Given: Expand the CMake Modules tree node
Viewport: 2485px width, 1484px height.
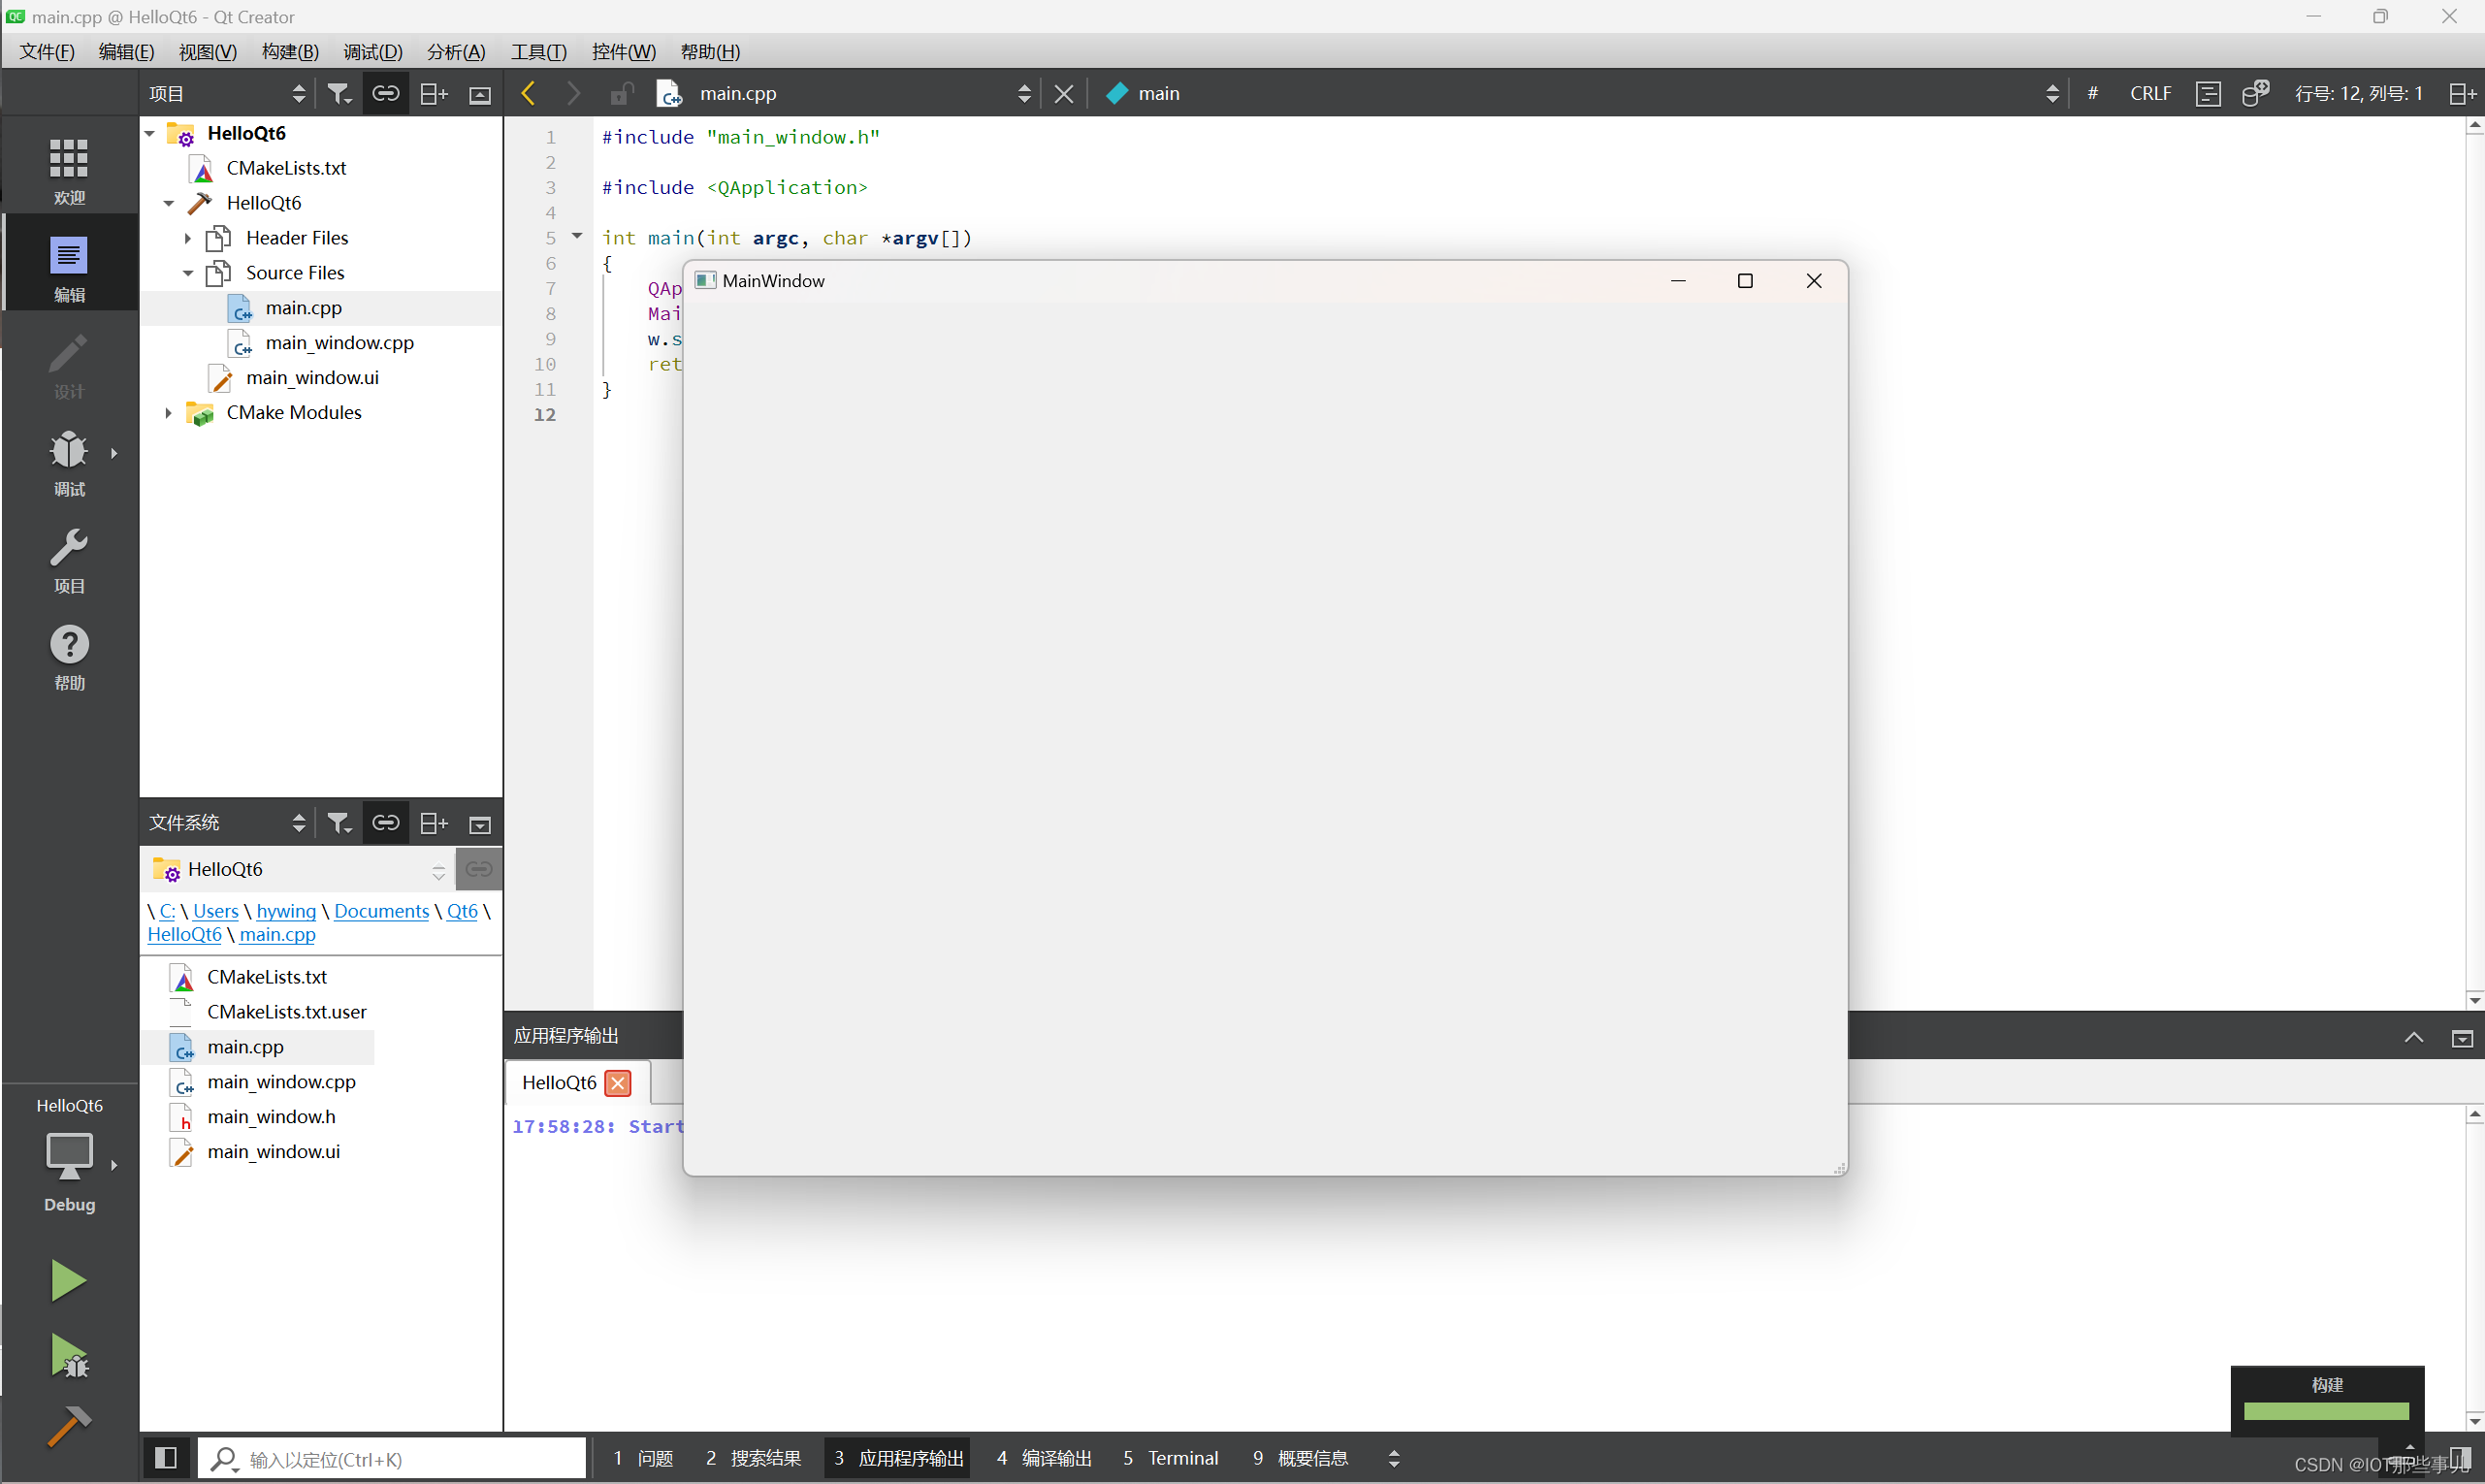Looking at the screenshot, I should coord(170,411).
